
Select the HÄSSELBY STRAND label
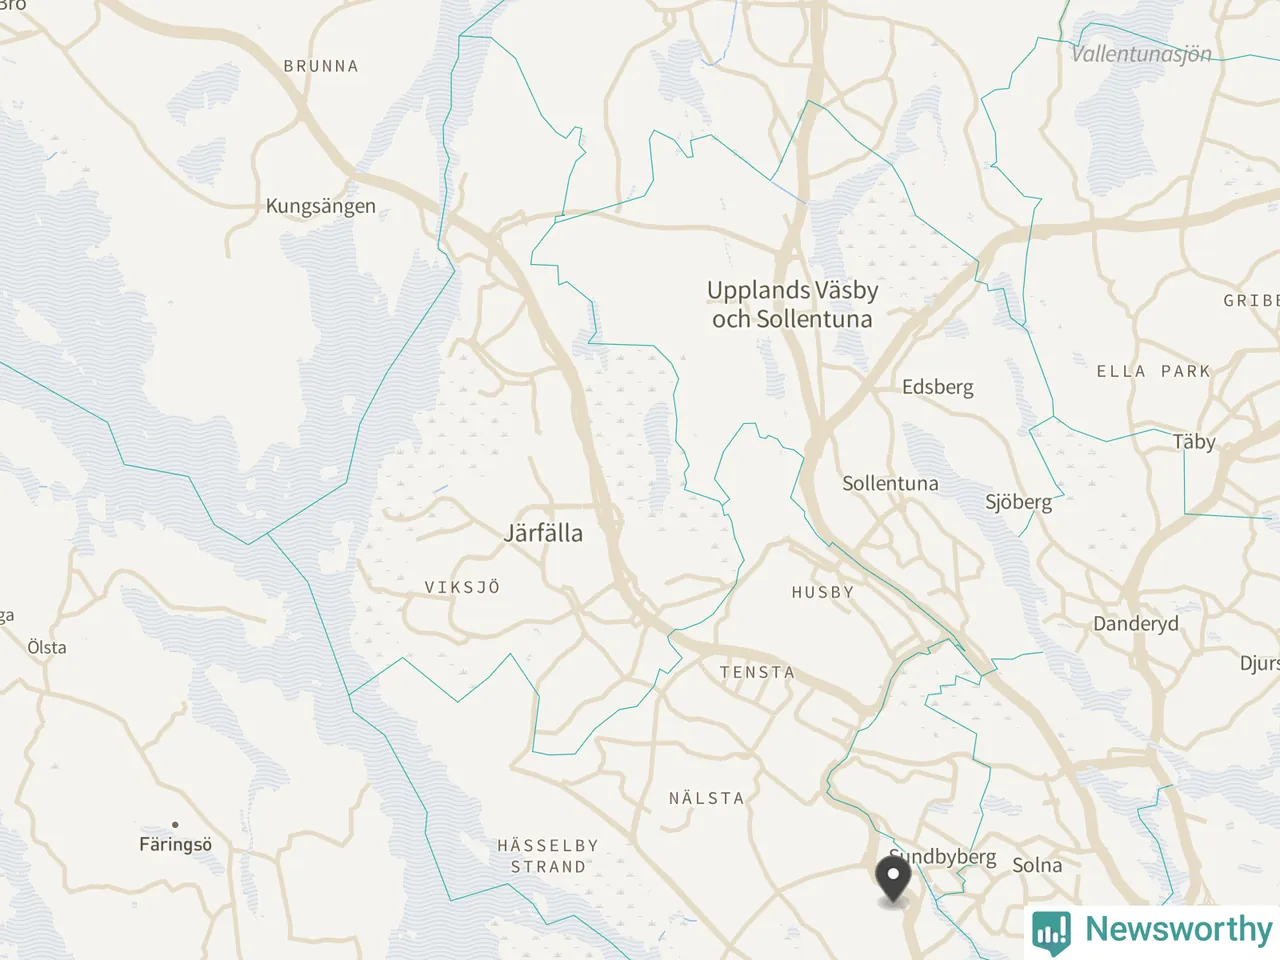(548, 856)
